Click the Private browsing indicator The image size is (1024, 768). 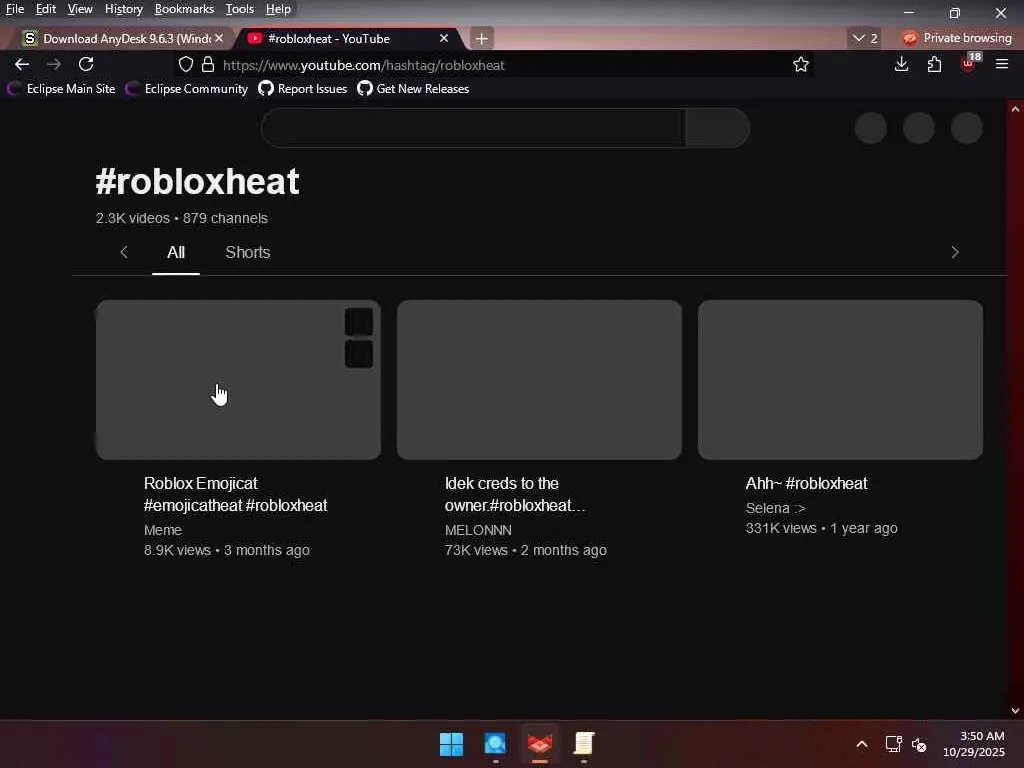pos(957,38)
